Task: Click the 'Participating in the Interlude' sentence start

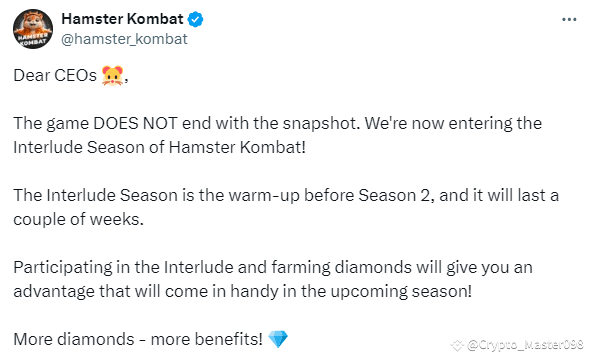Action: (123, 267)
